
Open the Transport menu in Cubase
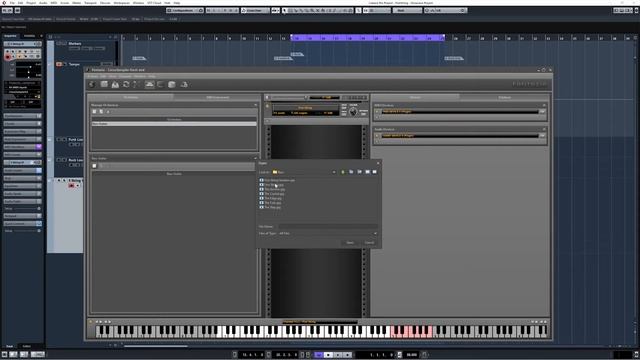(x=90, y=2)
